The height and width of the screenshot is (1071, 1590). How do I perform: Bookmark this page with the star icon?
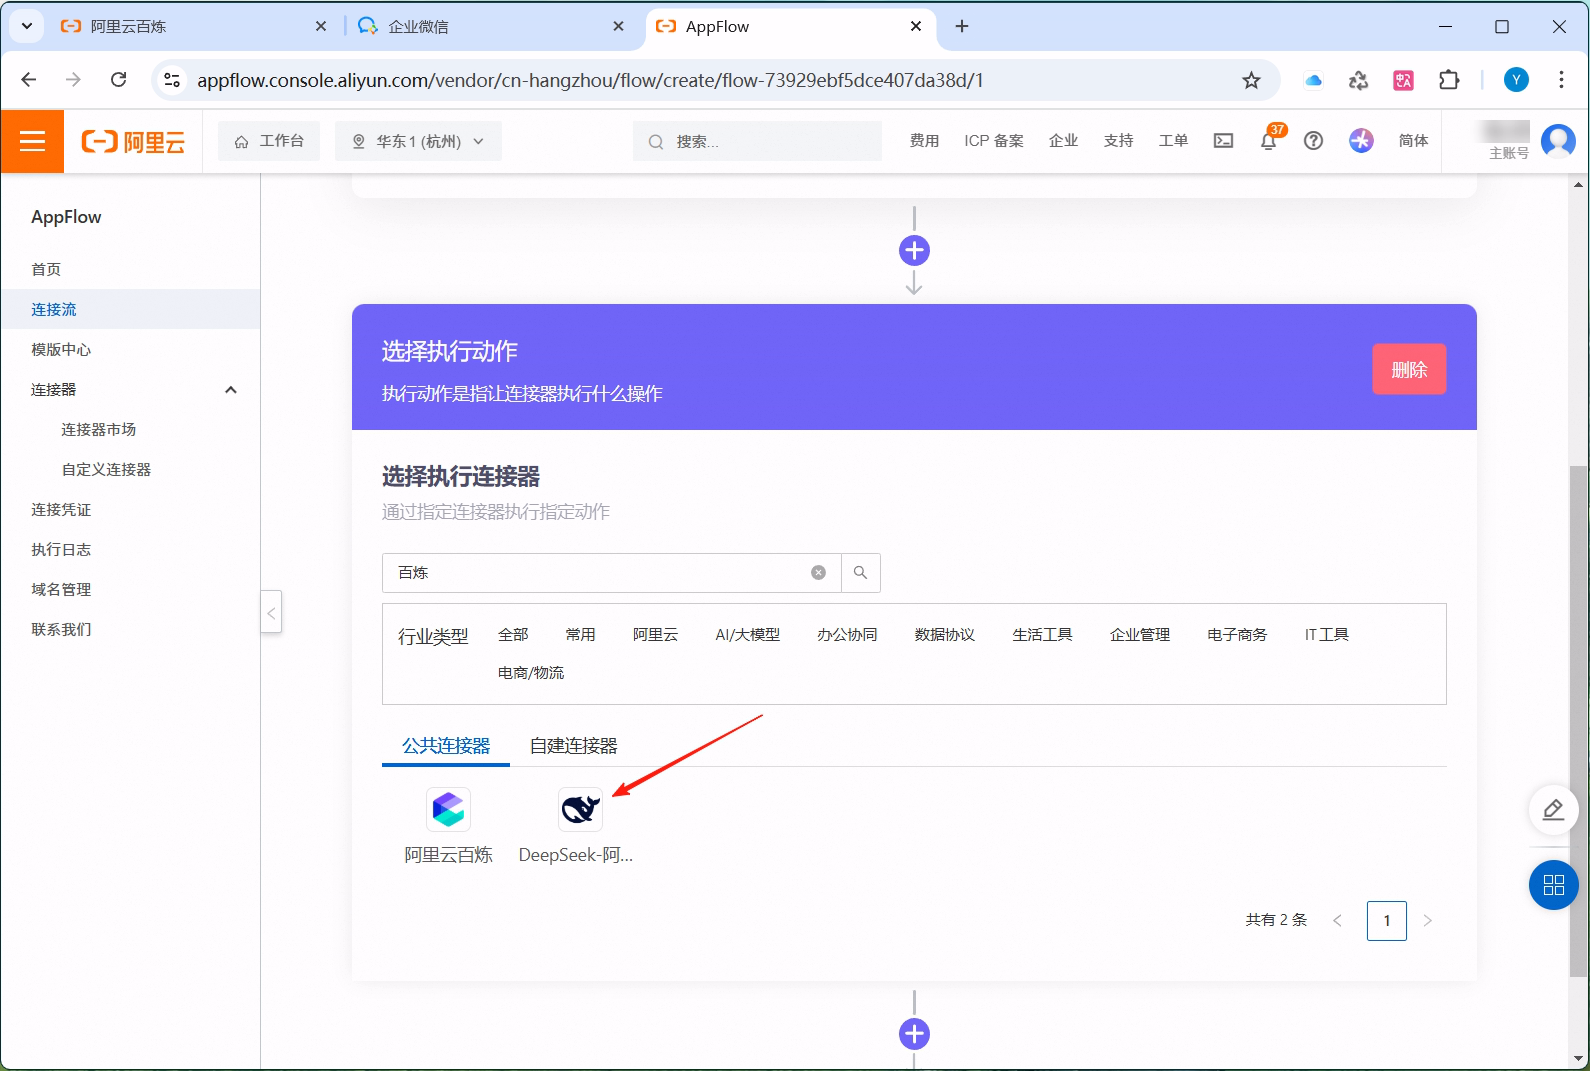pos(1251,80)
